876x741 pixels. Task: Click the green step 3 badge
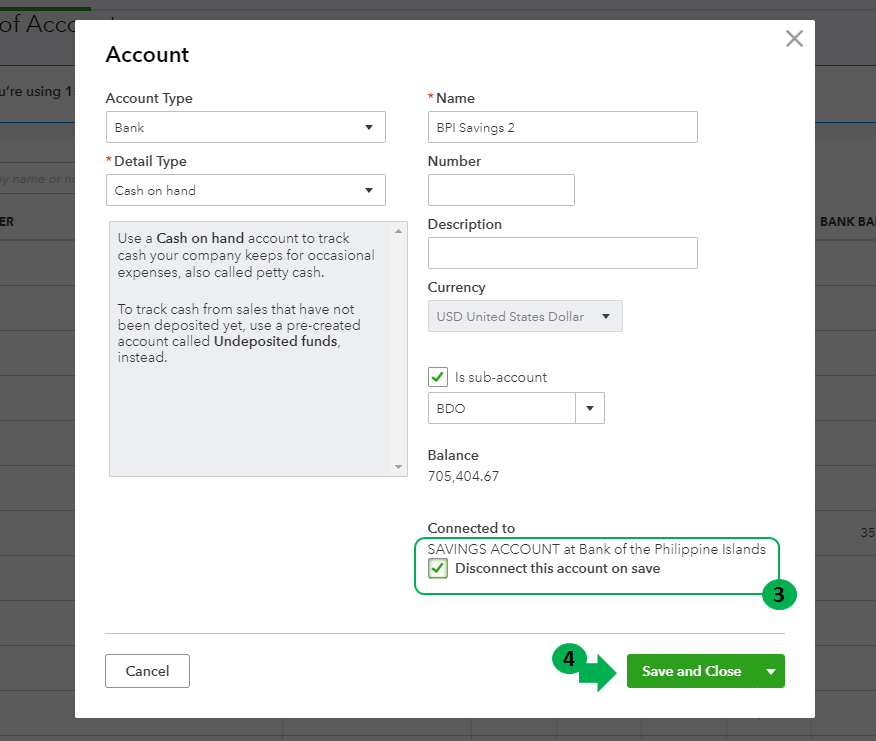pos(779,595)
